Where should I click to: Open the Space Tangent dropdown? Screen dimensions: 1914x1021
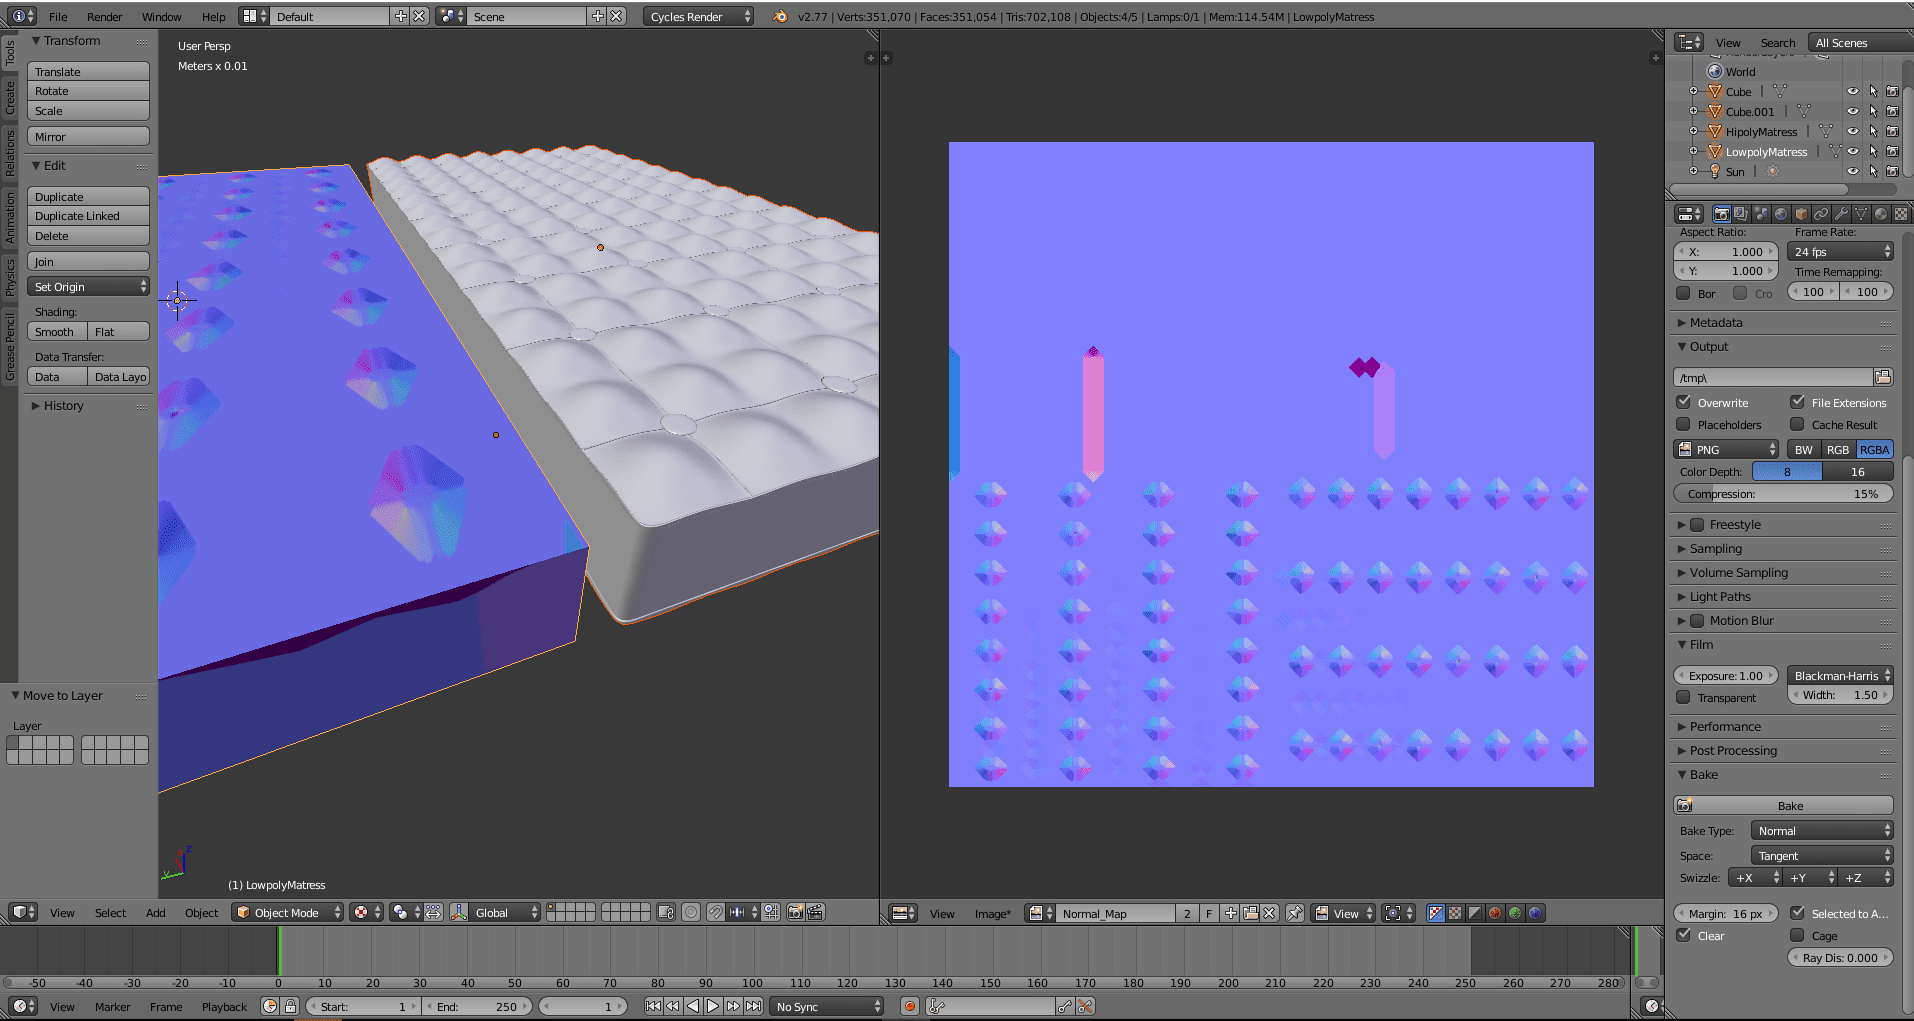[1822, 855]
